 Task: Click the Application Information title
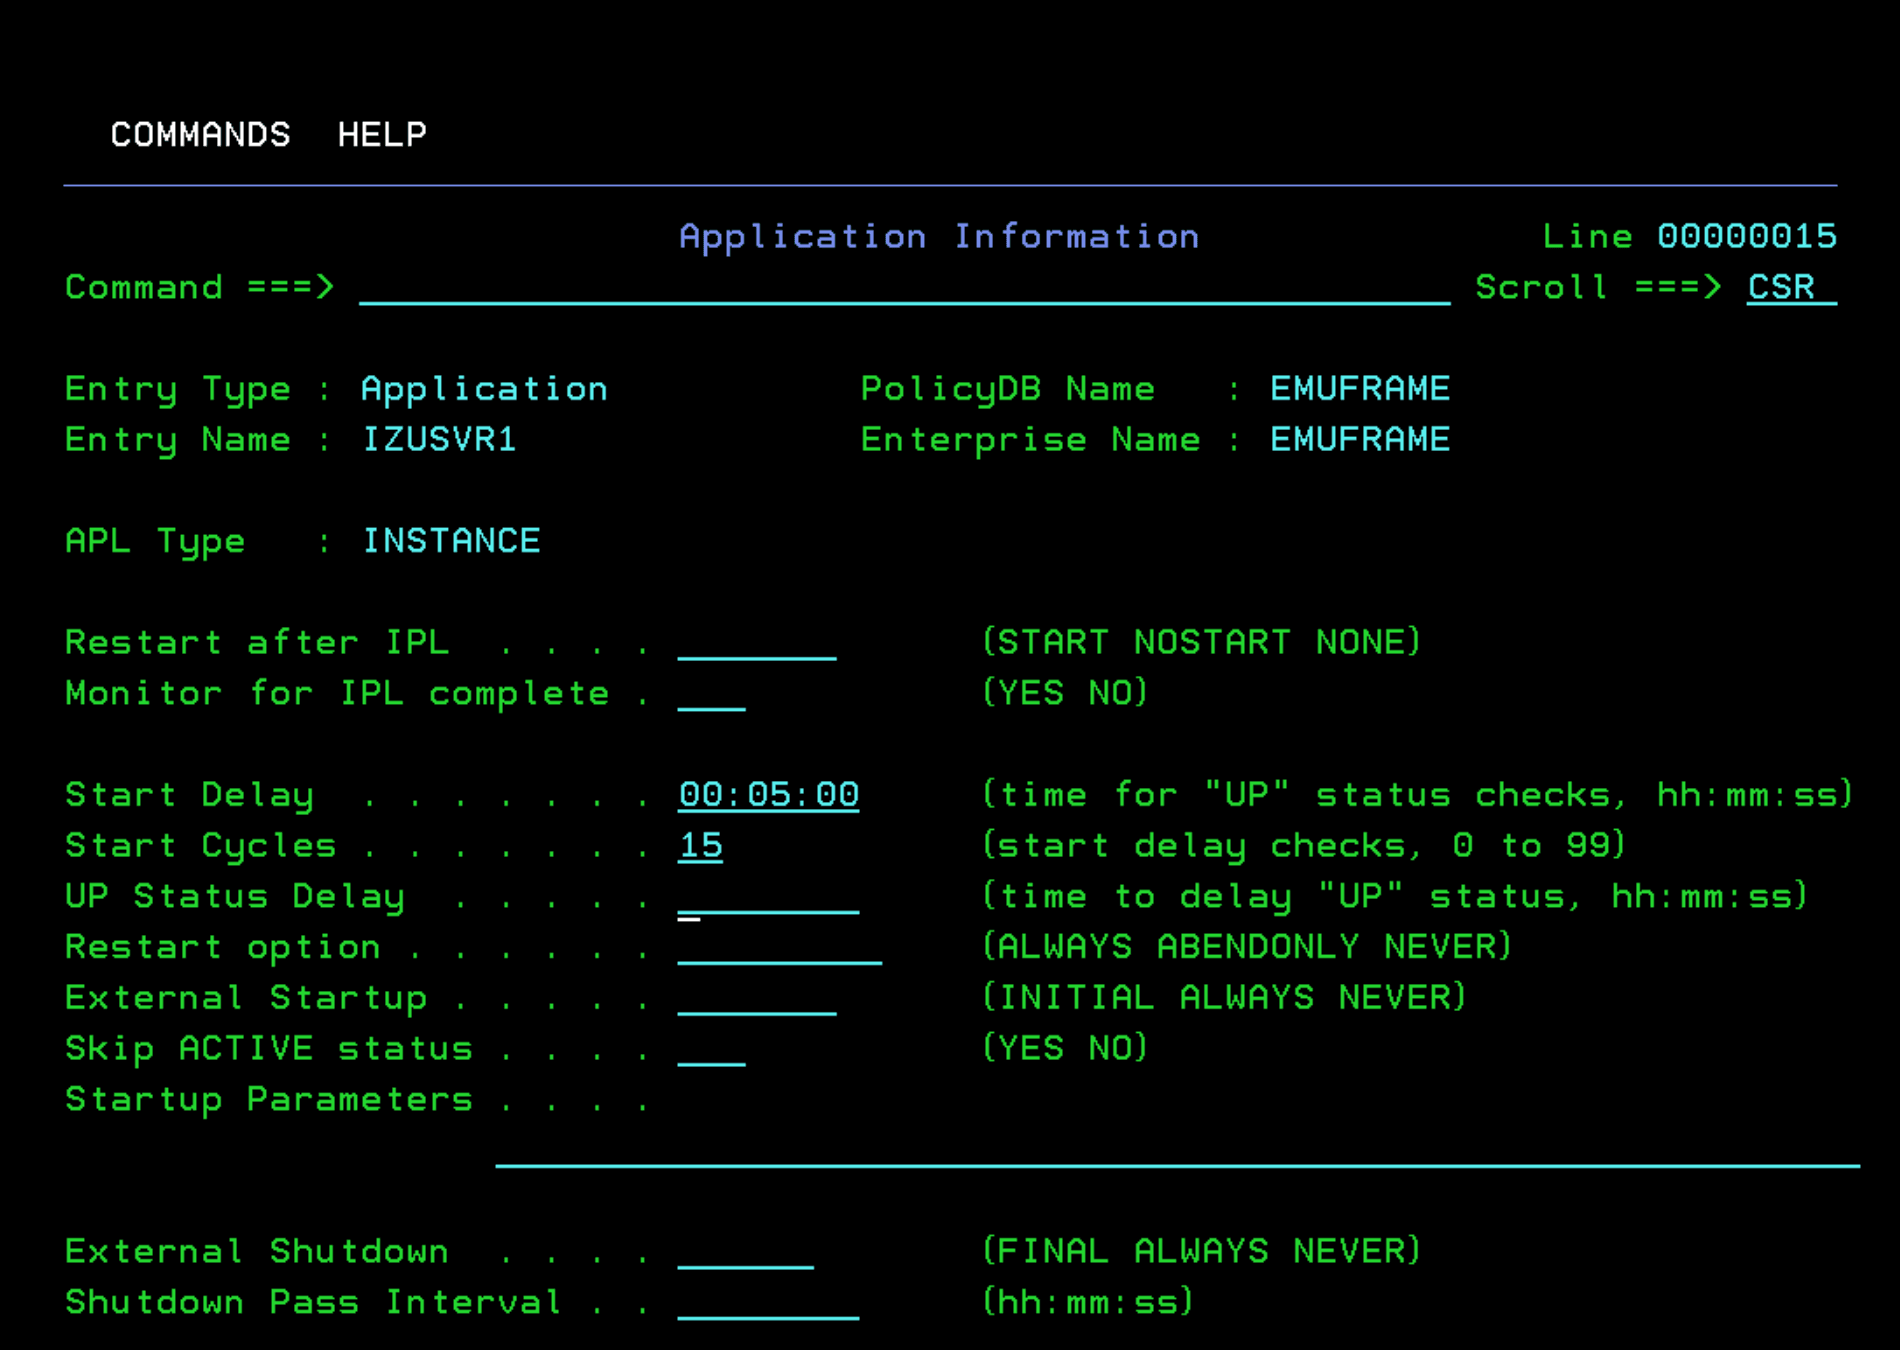click(x=939, y=236)
